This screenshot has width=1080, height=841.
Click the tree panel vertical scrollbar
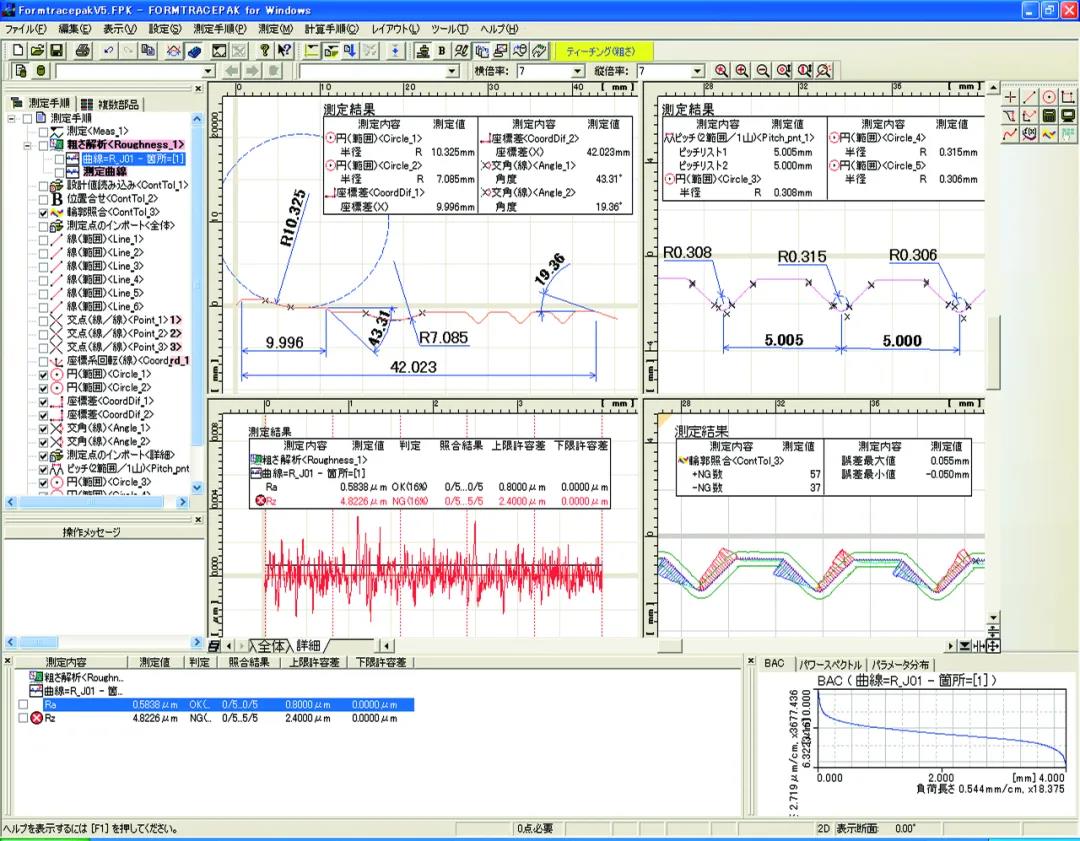197,300
